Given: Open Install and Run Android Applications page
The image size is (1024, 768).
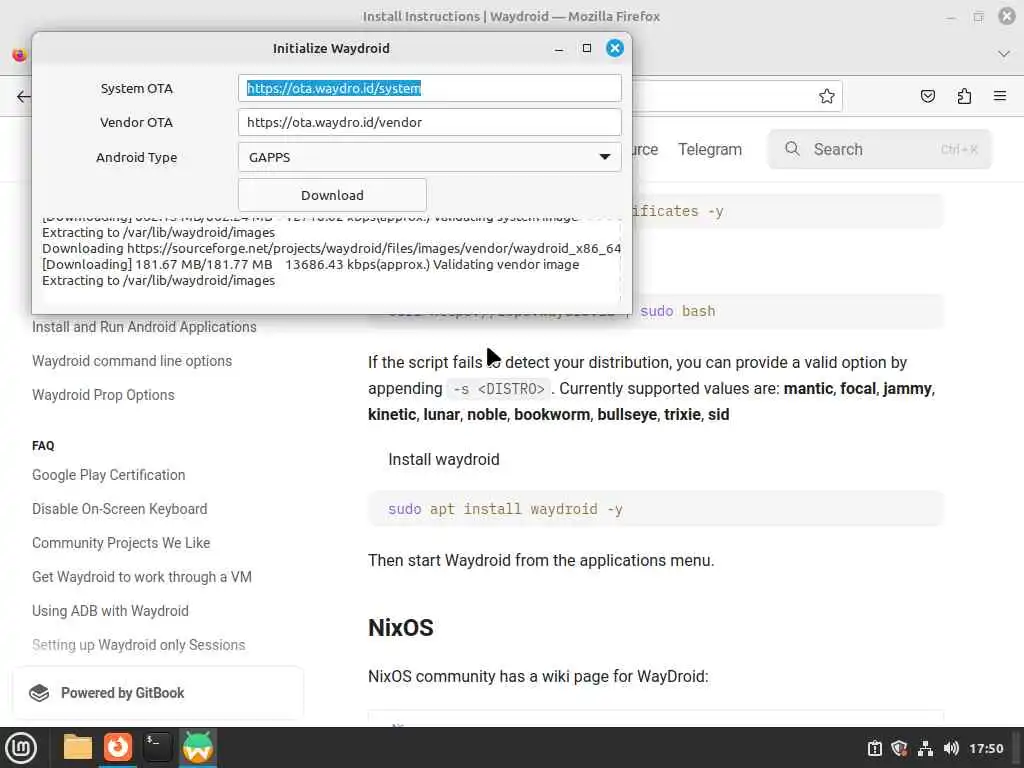Looking at the screenshot, I should pos(144,327).
